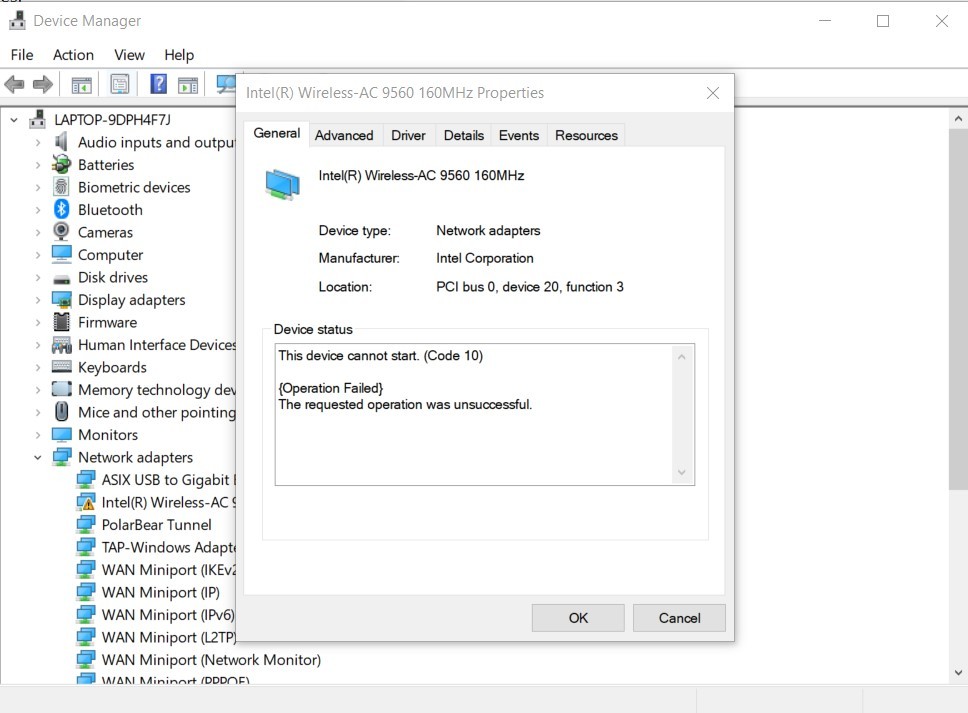Select the PolarBear Tunnel adapter

coord(156,525)
